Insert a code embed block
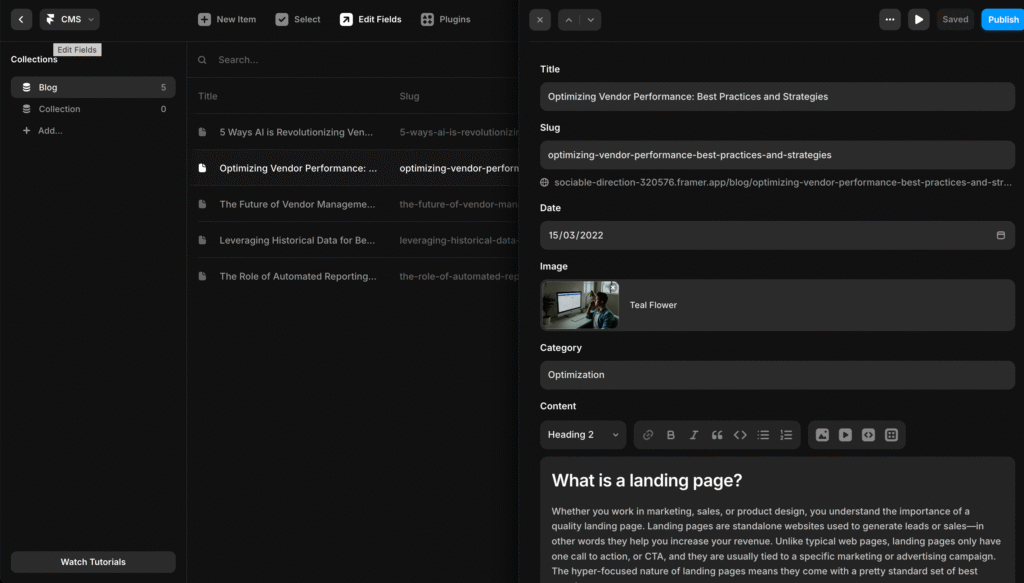The width and height of the screenshot is (1024, 583). 868,435
